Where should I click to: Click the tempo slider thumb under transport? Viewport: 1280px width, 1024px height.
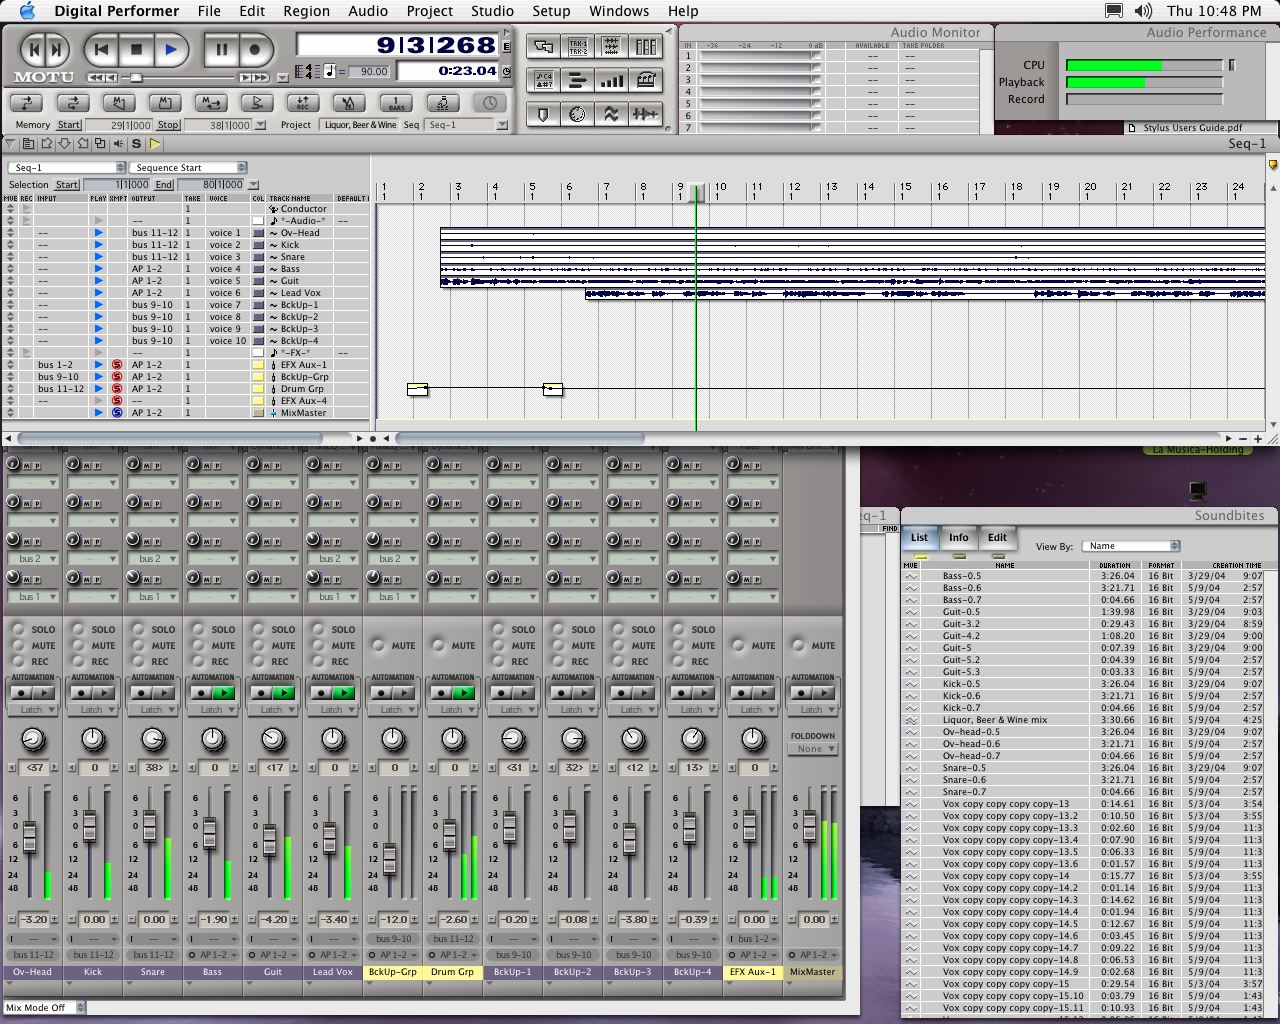[x=136, y=78]
